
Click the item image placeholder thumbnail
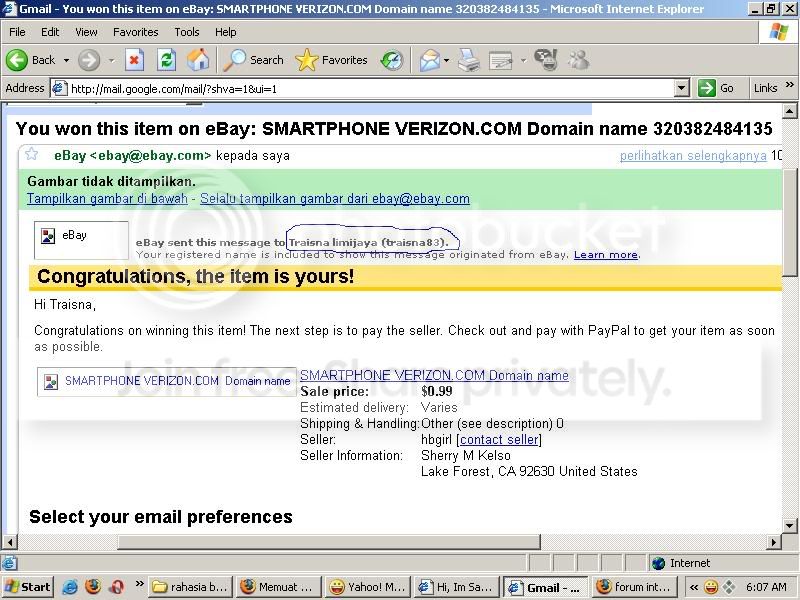tap(166, 381)
